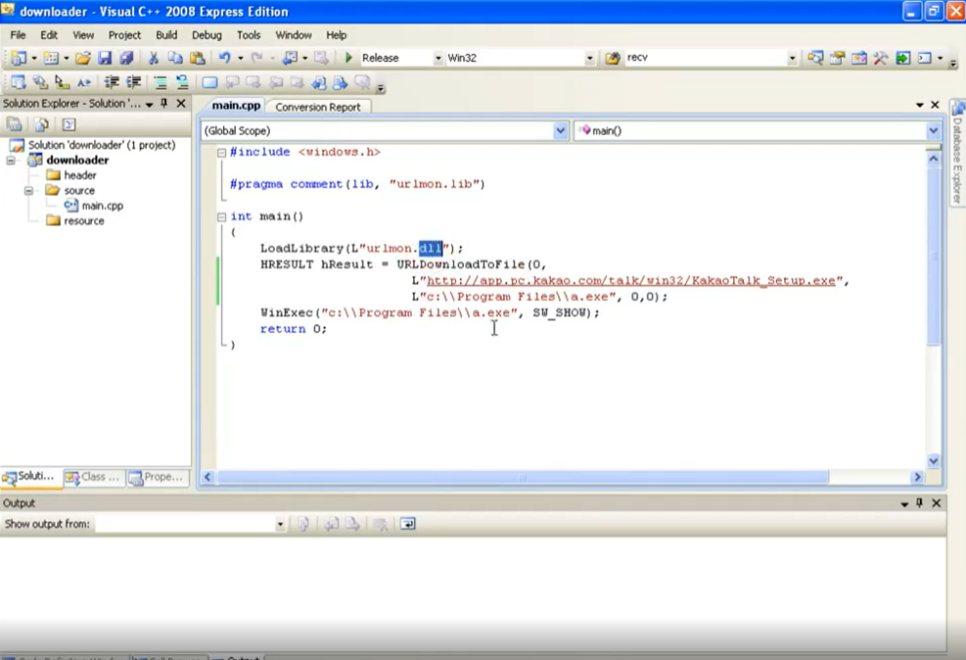Viewport: 966px width, 660px height.
Task: Click the editor vertical scroll up arrow
Action: point(933,159)
